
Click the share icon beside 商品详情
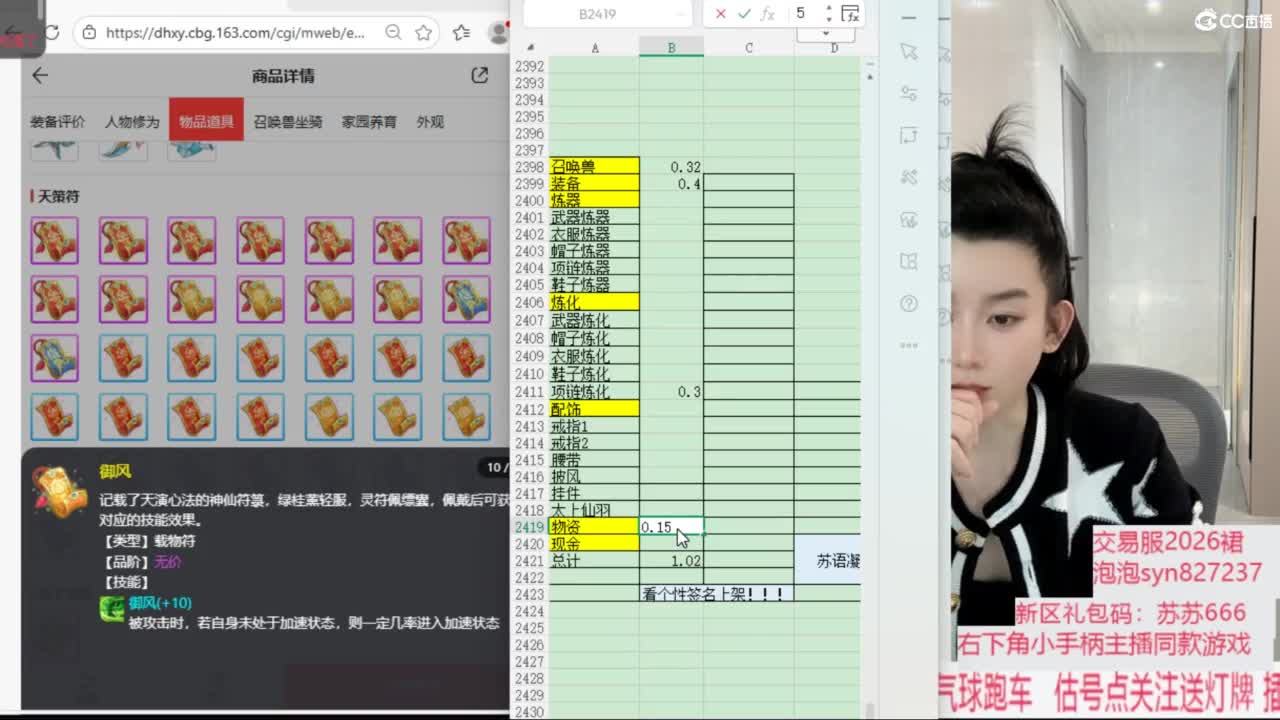click(480, 75)
